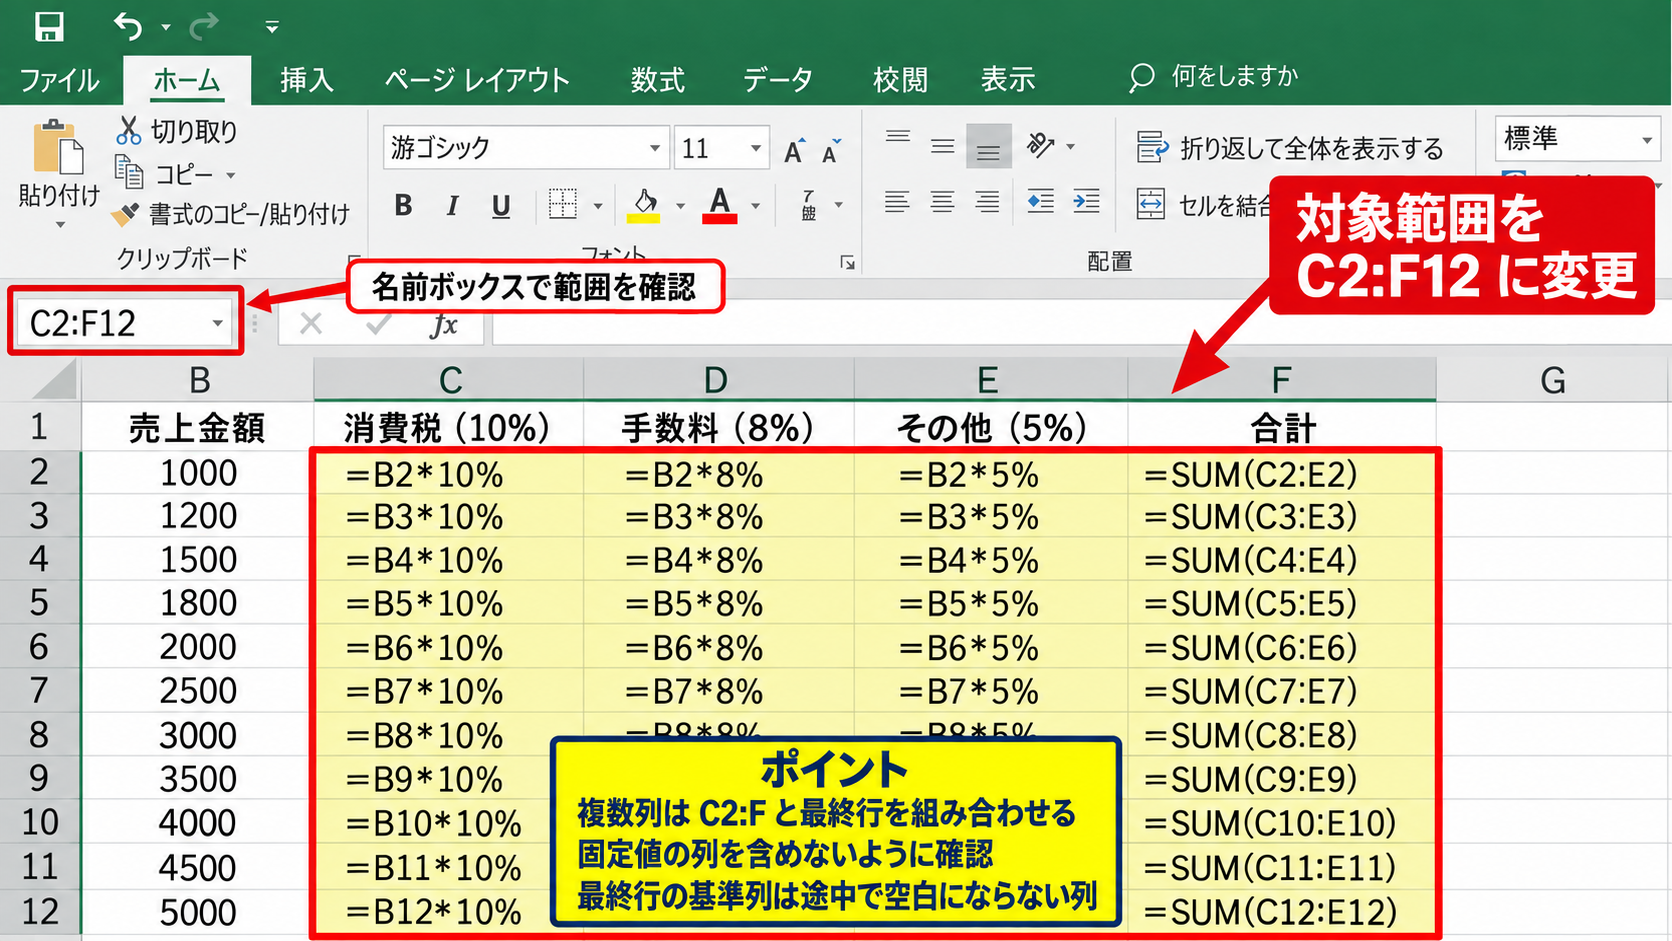
Task: Click 書式のコピー/貼り付け format painter
Action: [x=232, y=214]
